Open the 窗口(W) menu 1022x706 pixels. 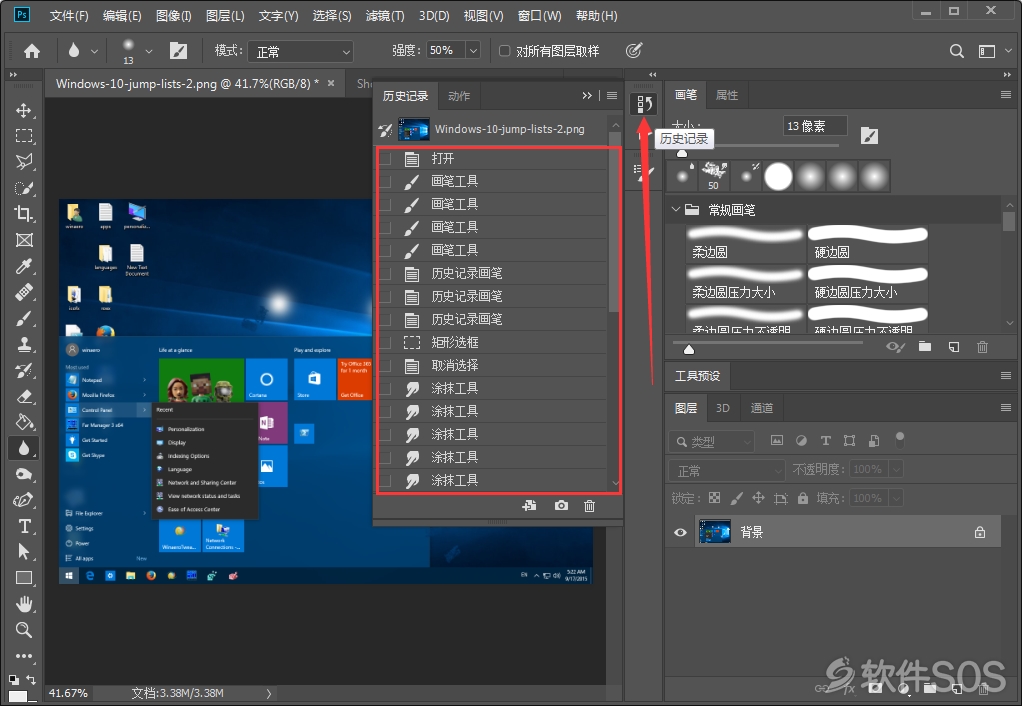pyautogui.click(x=539, y=15)
